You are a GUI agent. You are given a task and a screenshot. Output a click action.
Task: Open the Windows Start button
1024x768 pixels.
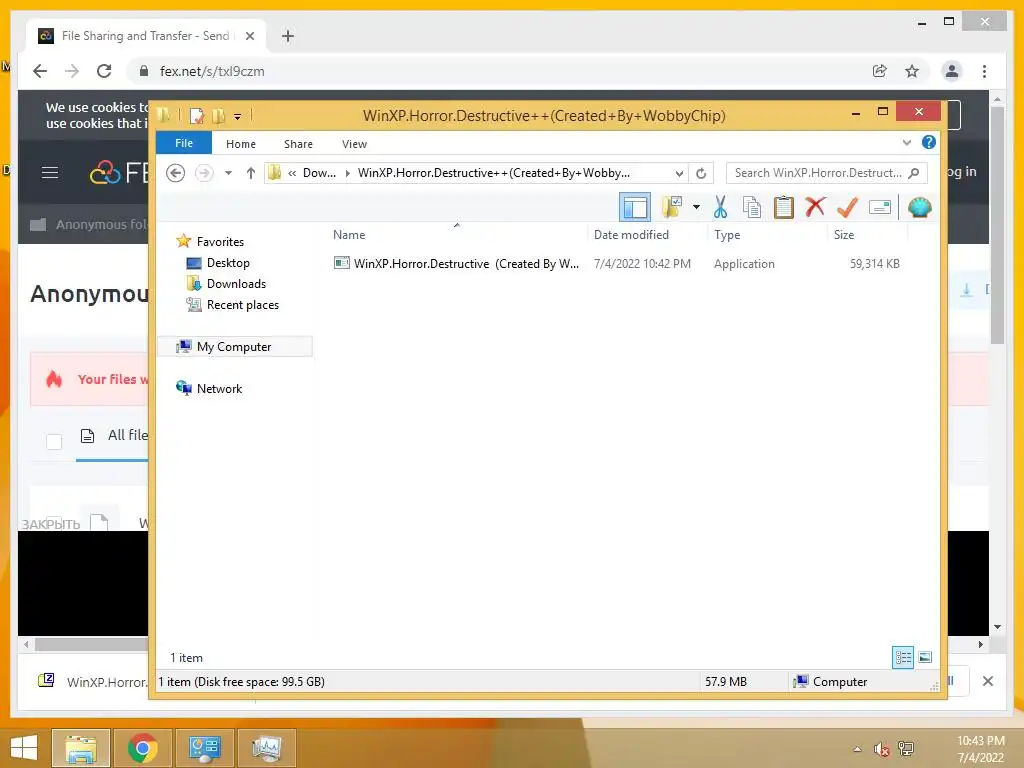24,748
